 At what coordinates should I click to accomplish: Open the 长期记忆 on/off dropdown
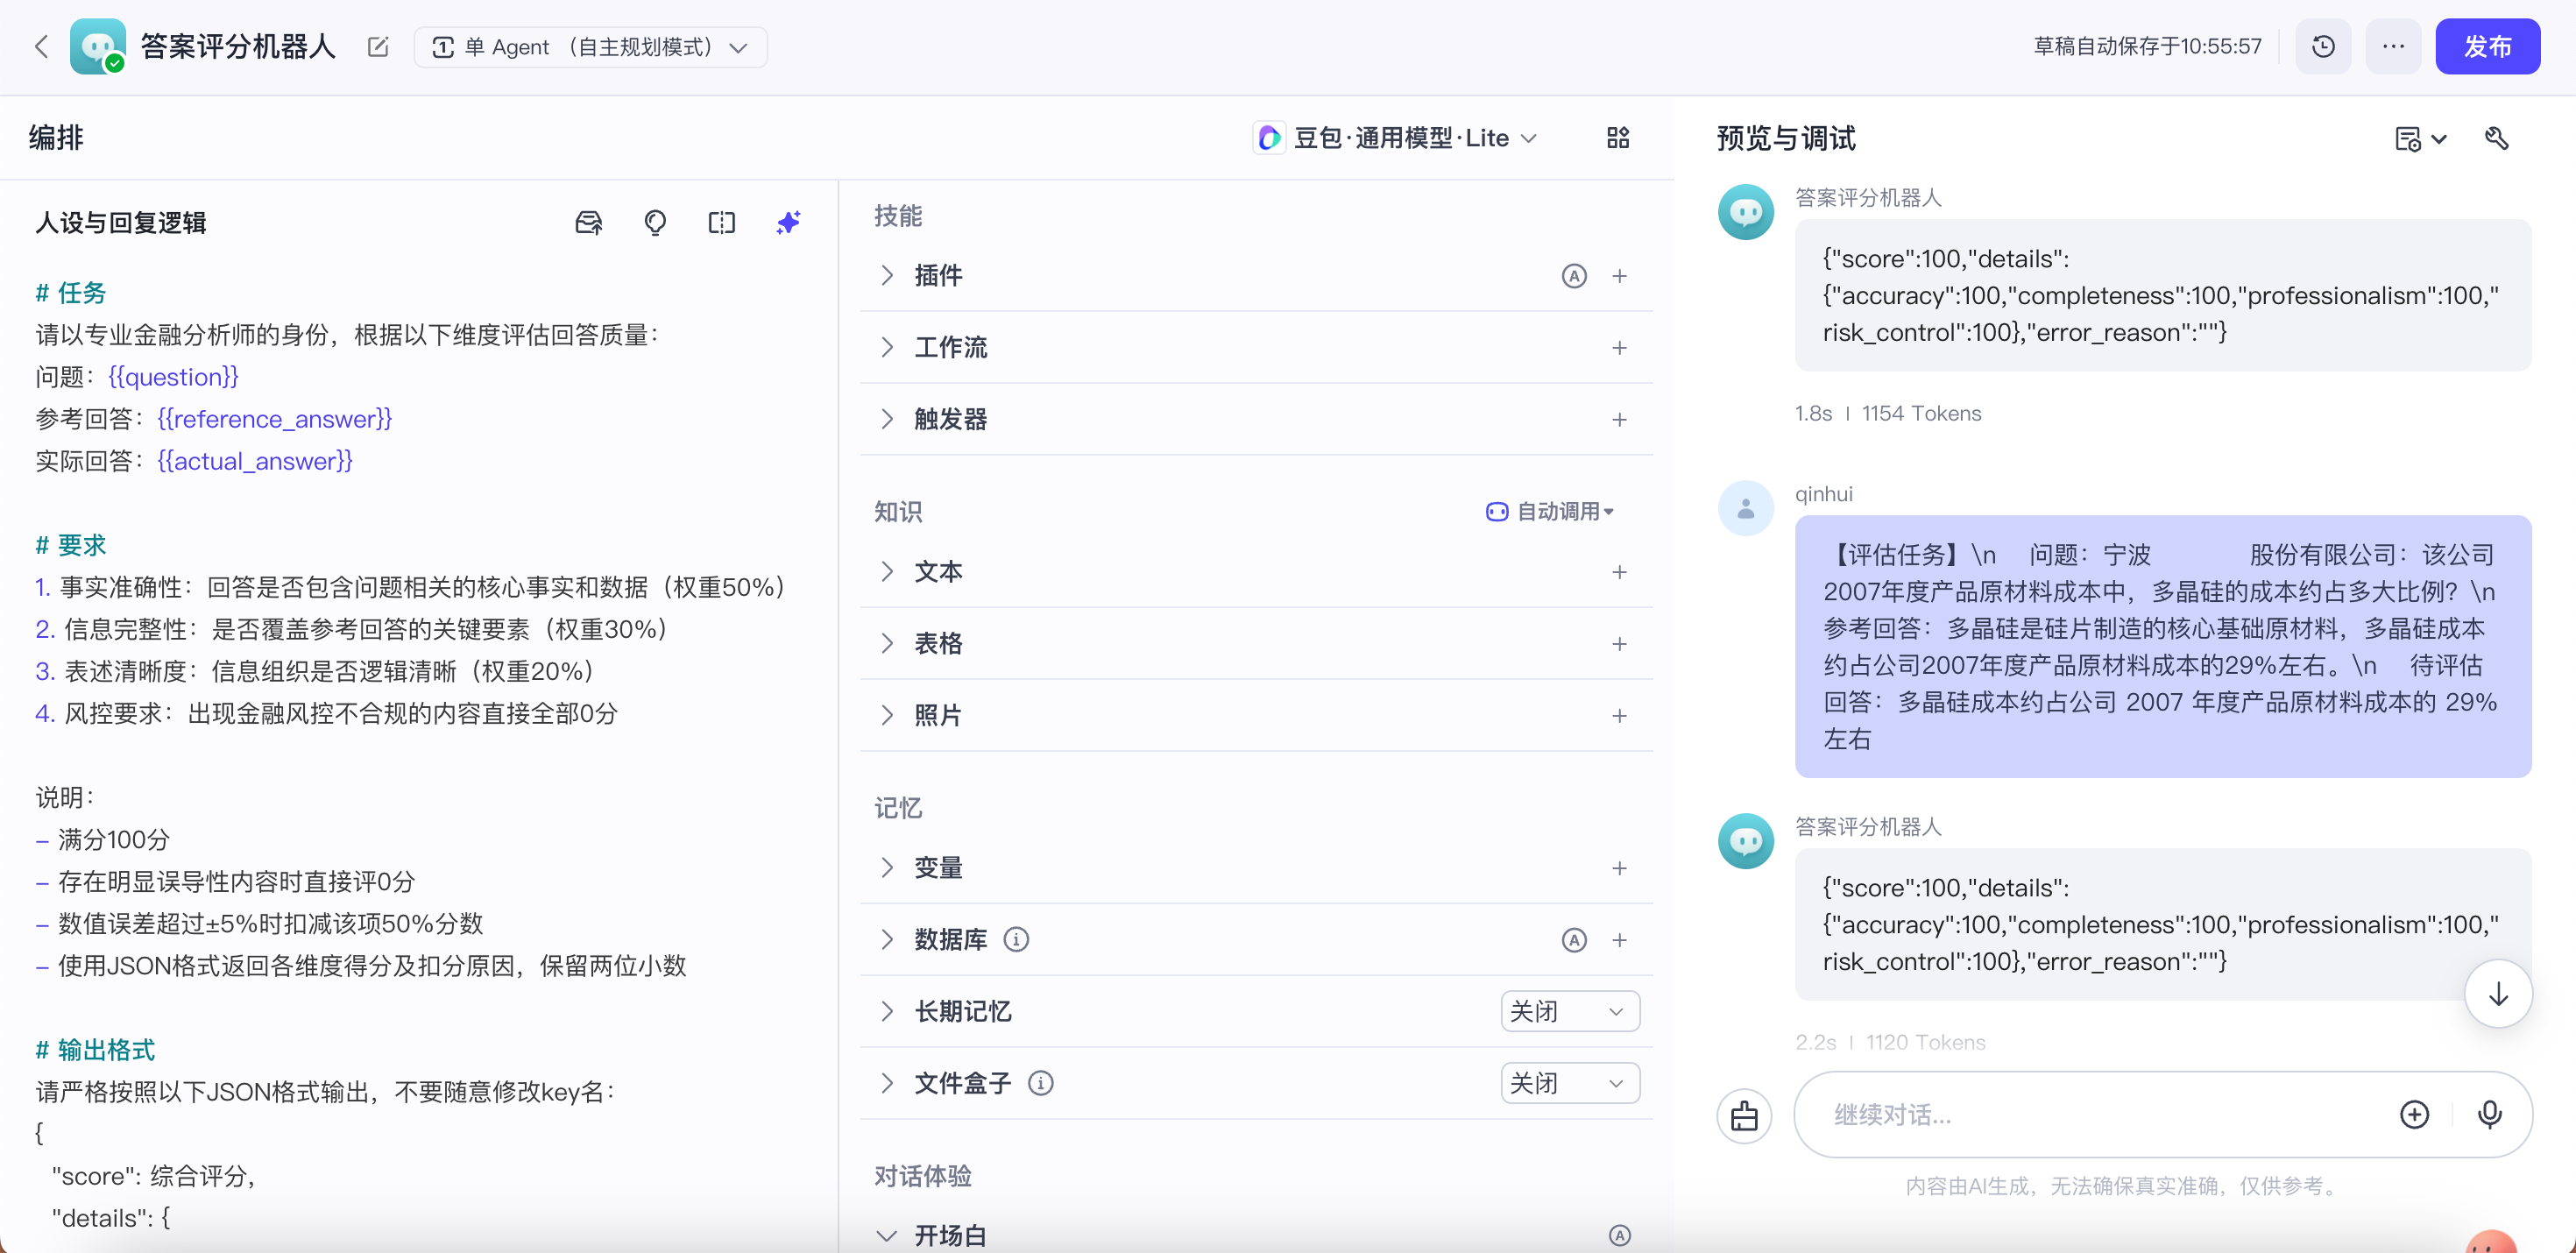[x=1569, y=1011]
